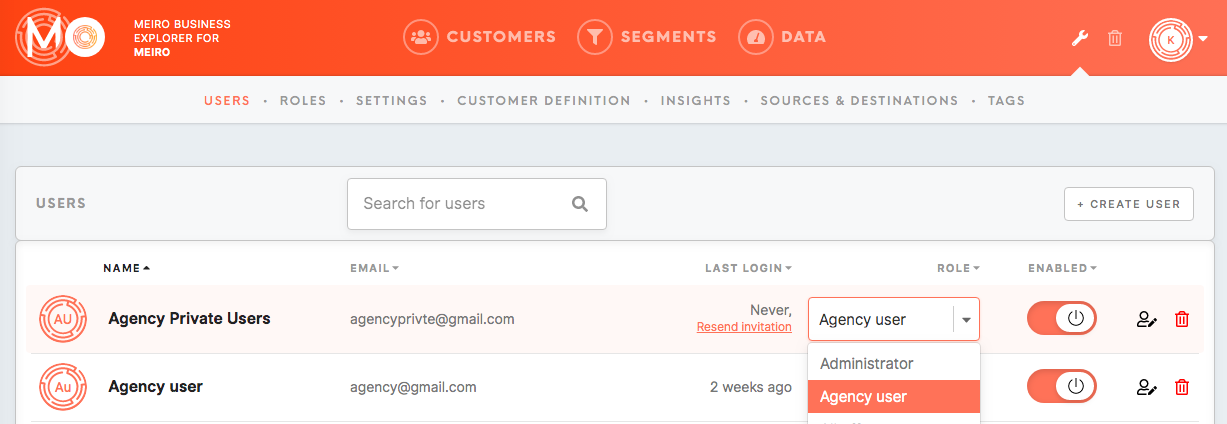1227x424 pixels.
Task: Delete the Agency Private Users account
Action: point(1182,320)
